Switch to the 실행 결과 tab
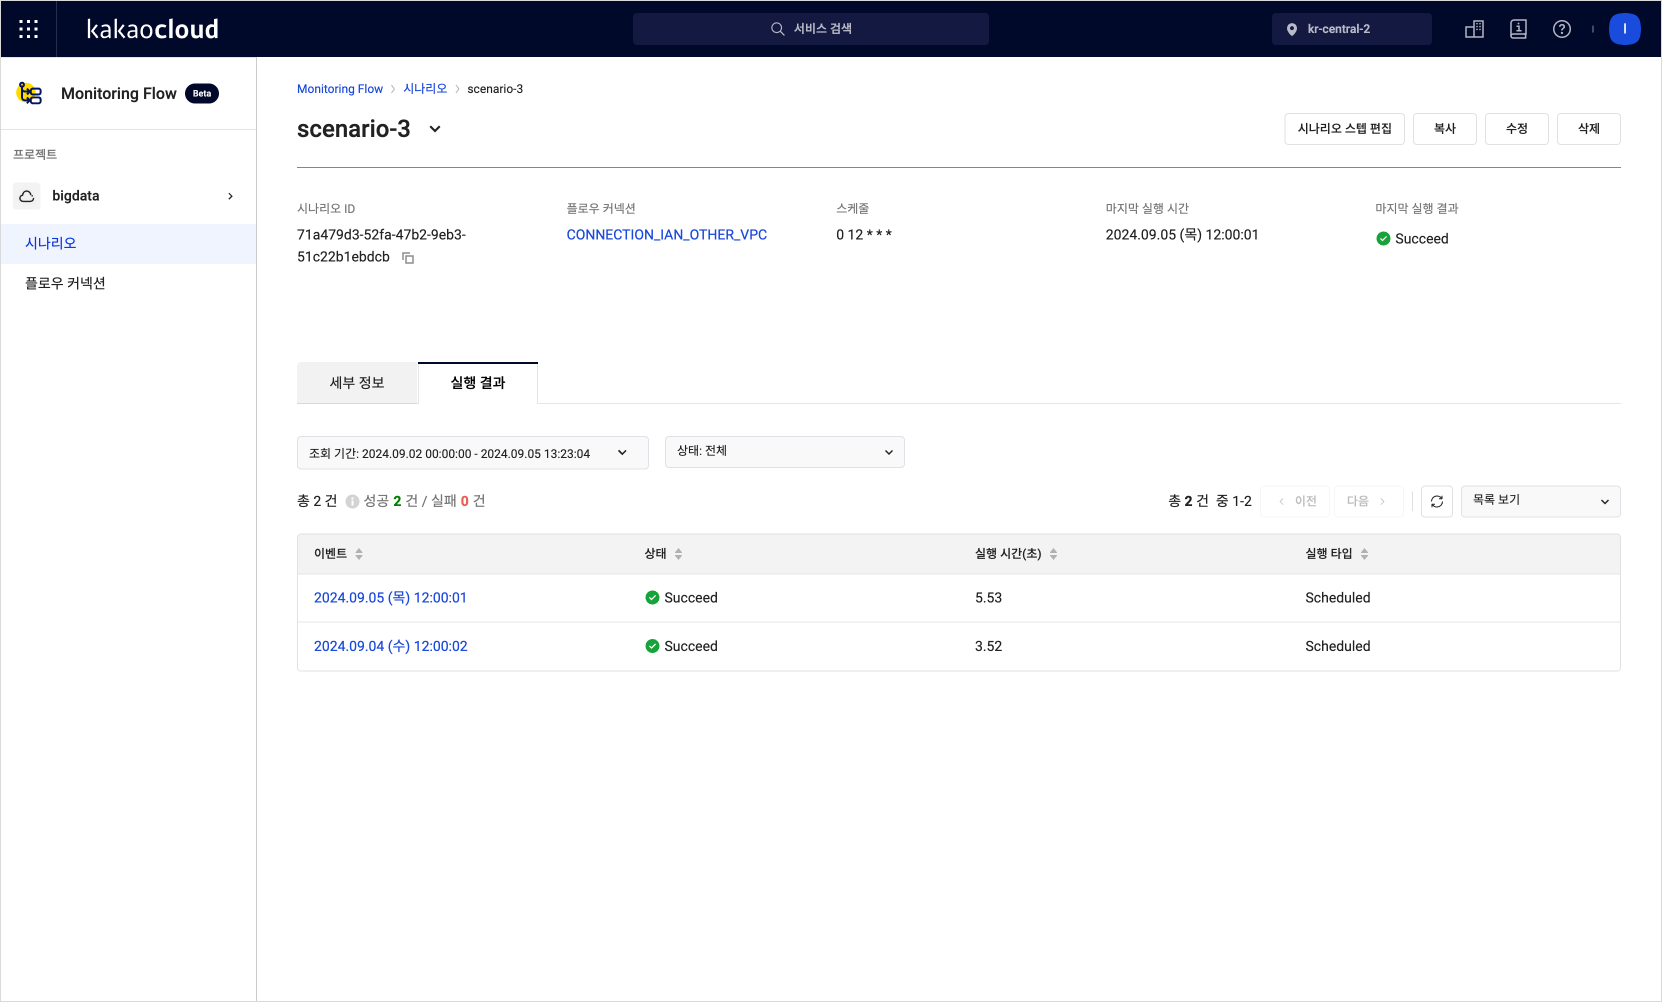The width and height of the screenshot is (1662, 1002). click(x=478, y=383)
